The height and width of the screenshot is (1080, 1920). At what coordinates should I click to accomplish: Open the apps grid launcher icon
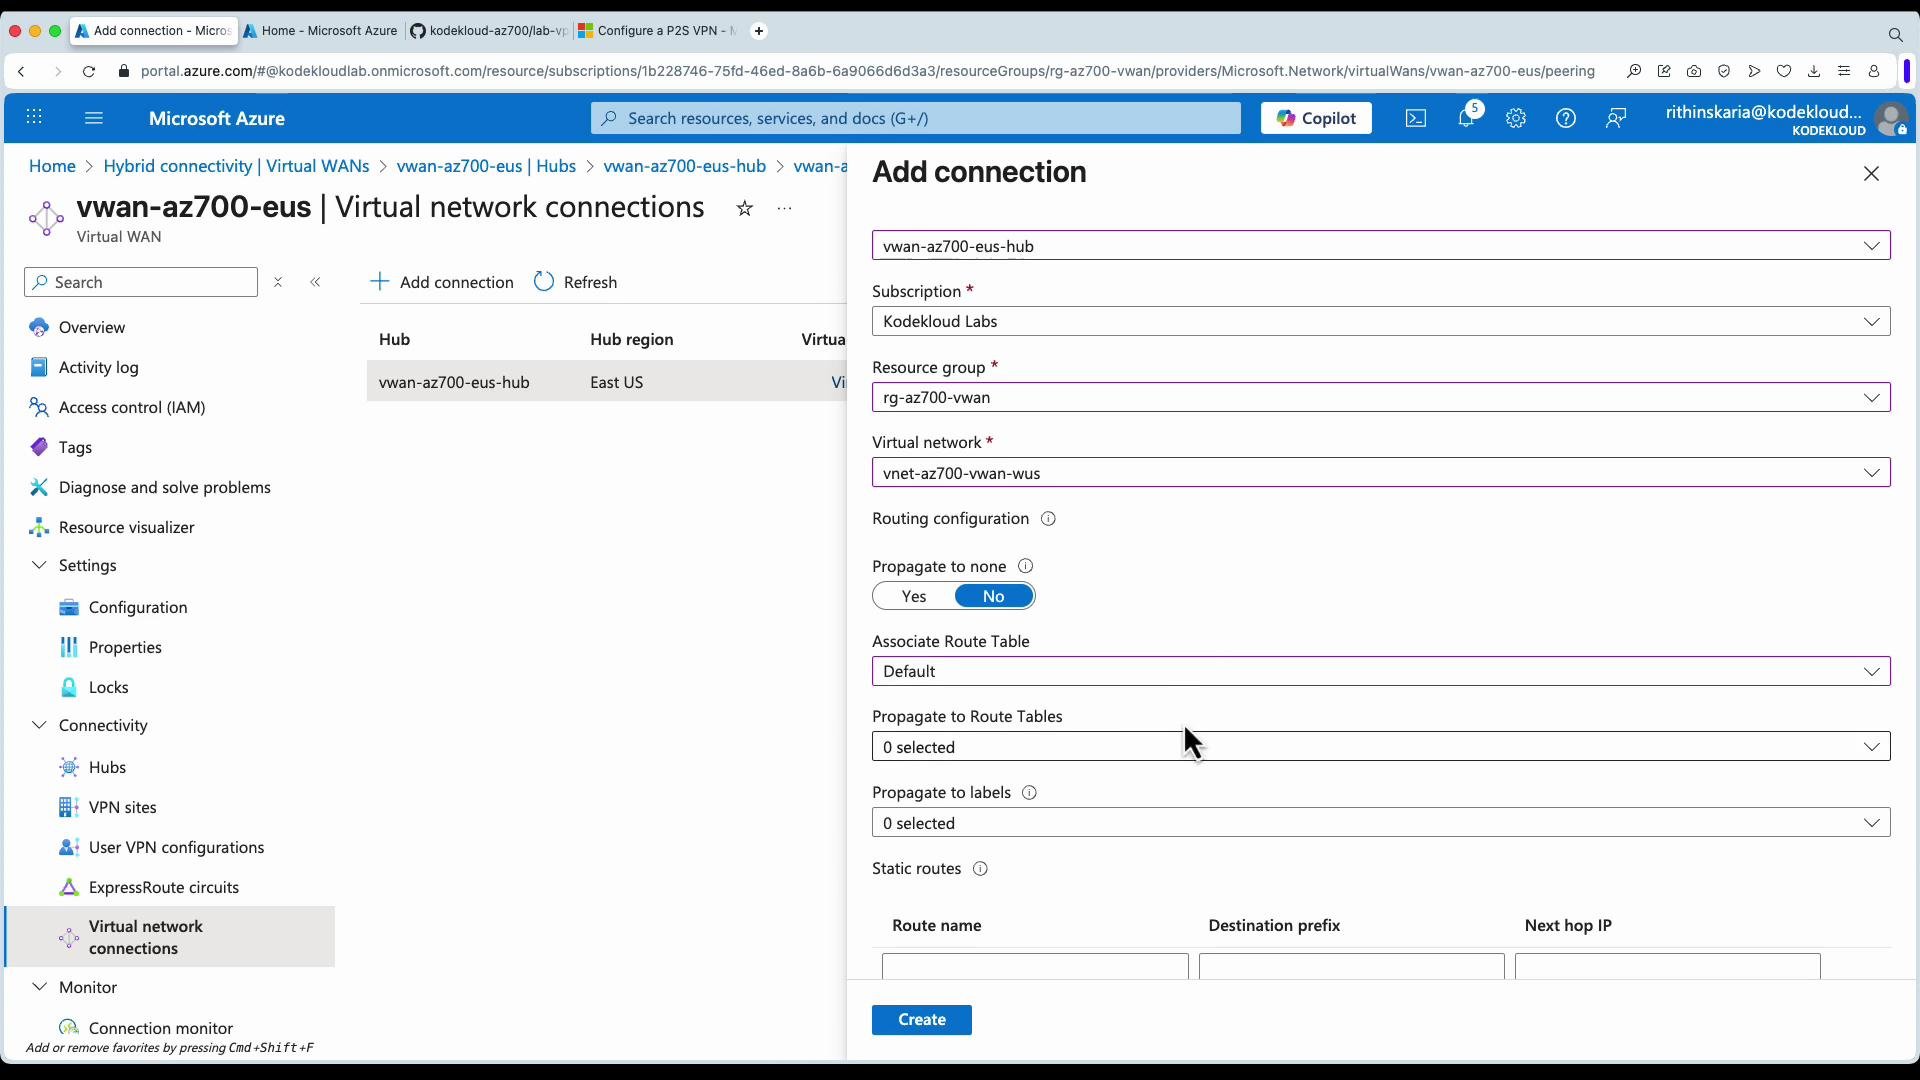34,118
